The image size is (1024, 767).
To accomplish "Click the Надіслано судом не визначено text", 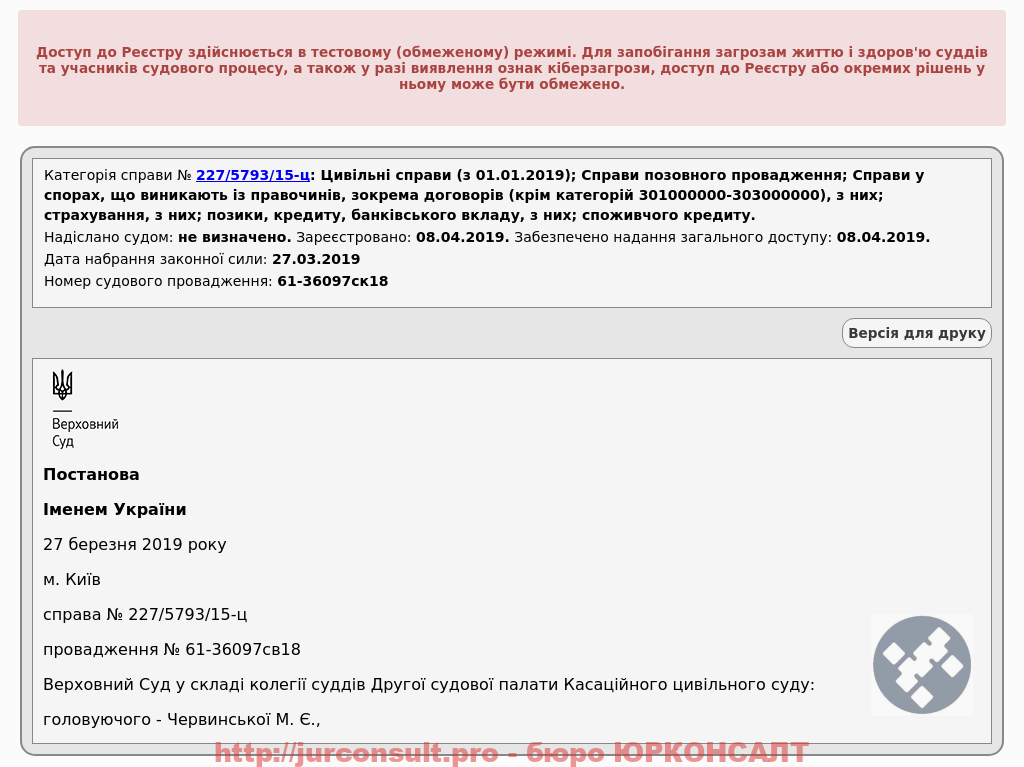I will point(168,237).
